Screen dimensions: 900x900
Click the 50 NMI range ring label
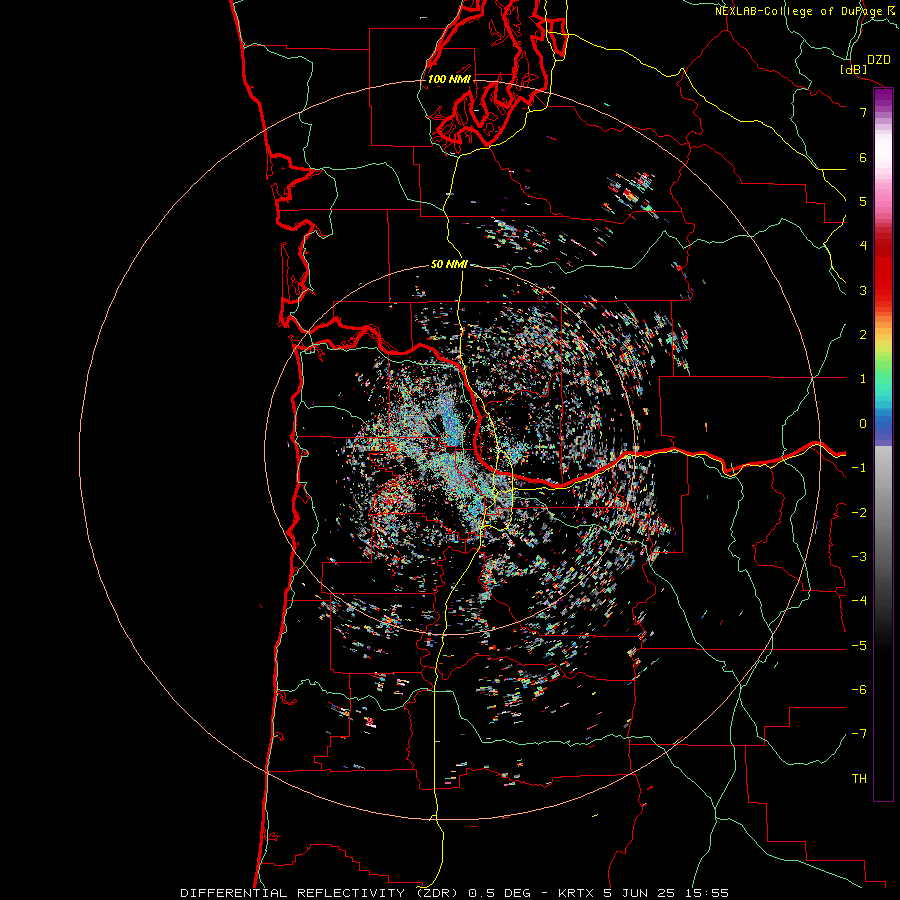tap(449, 264)
